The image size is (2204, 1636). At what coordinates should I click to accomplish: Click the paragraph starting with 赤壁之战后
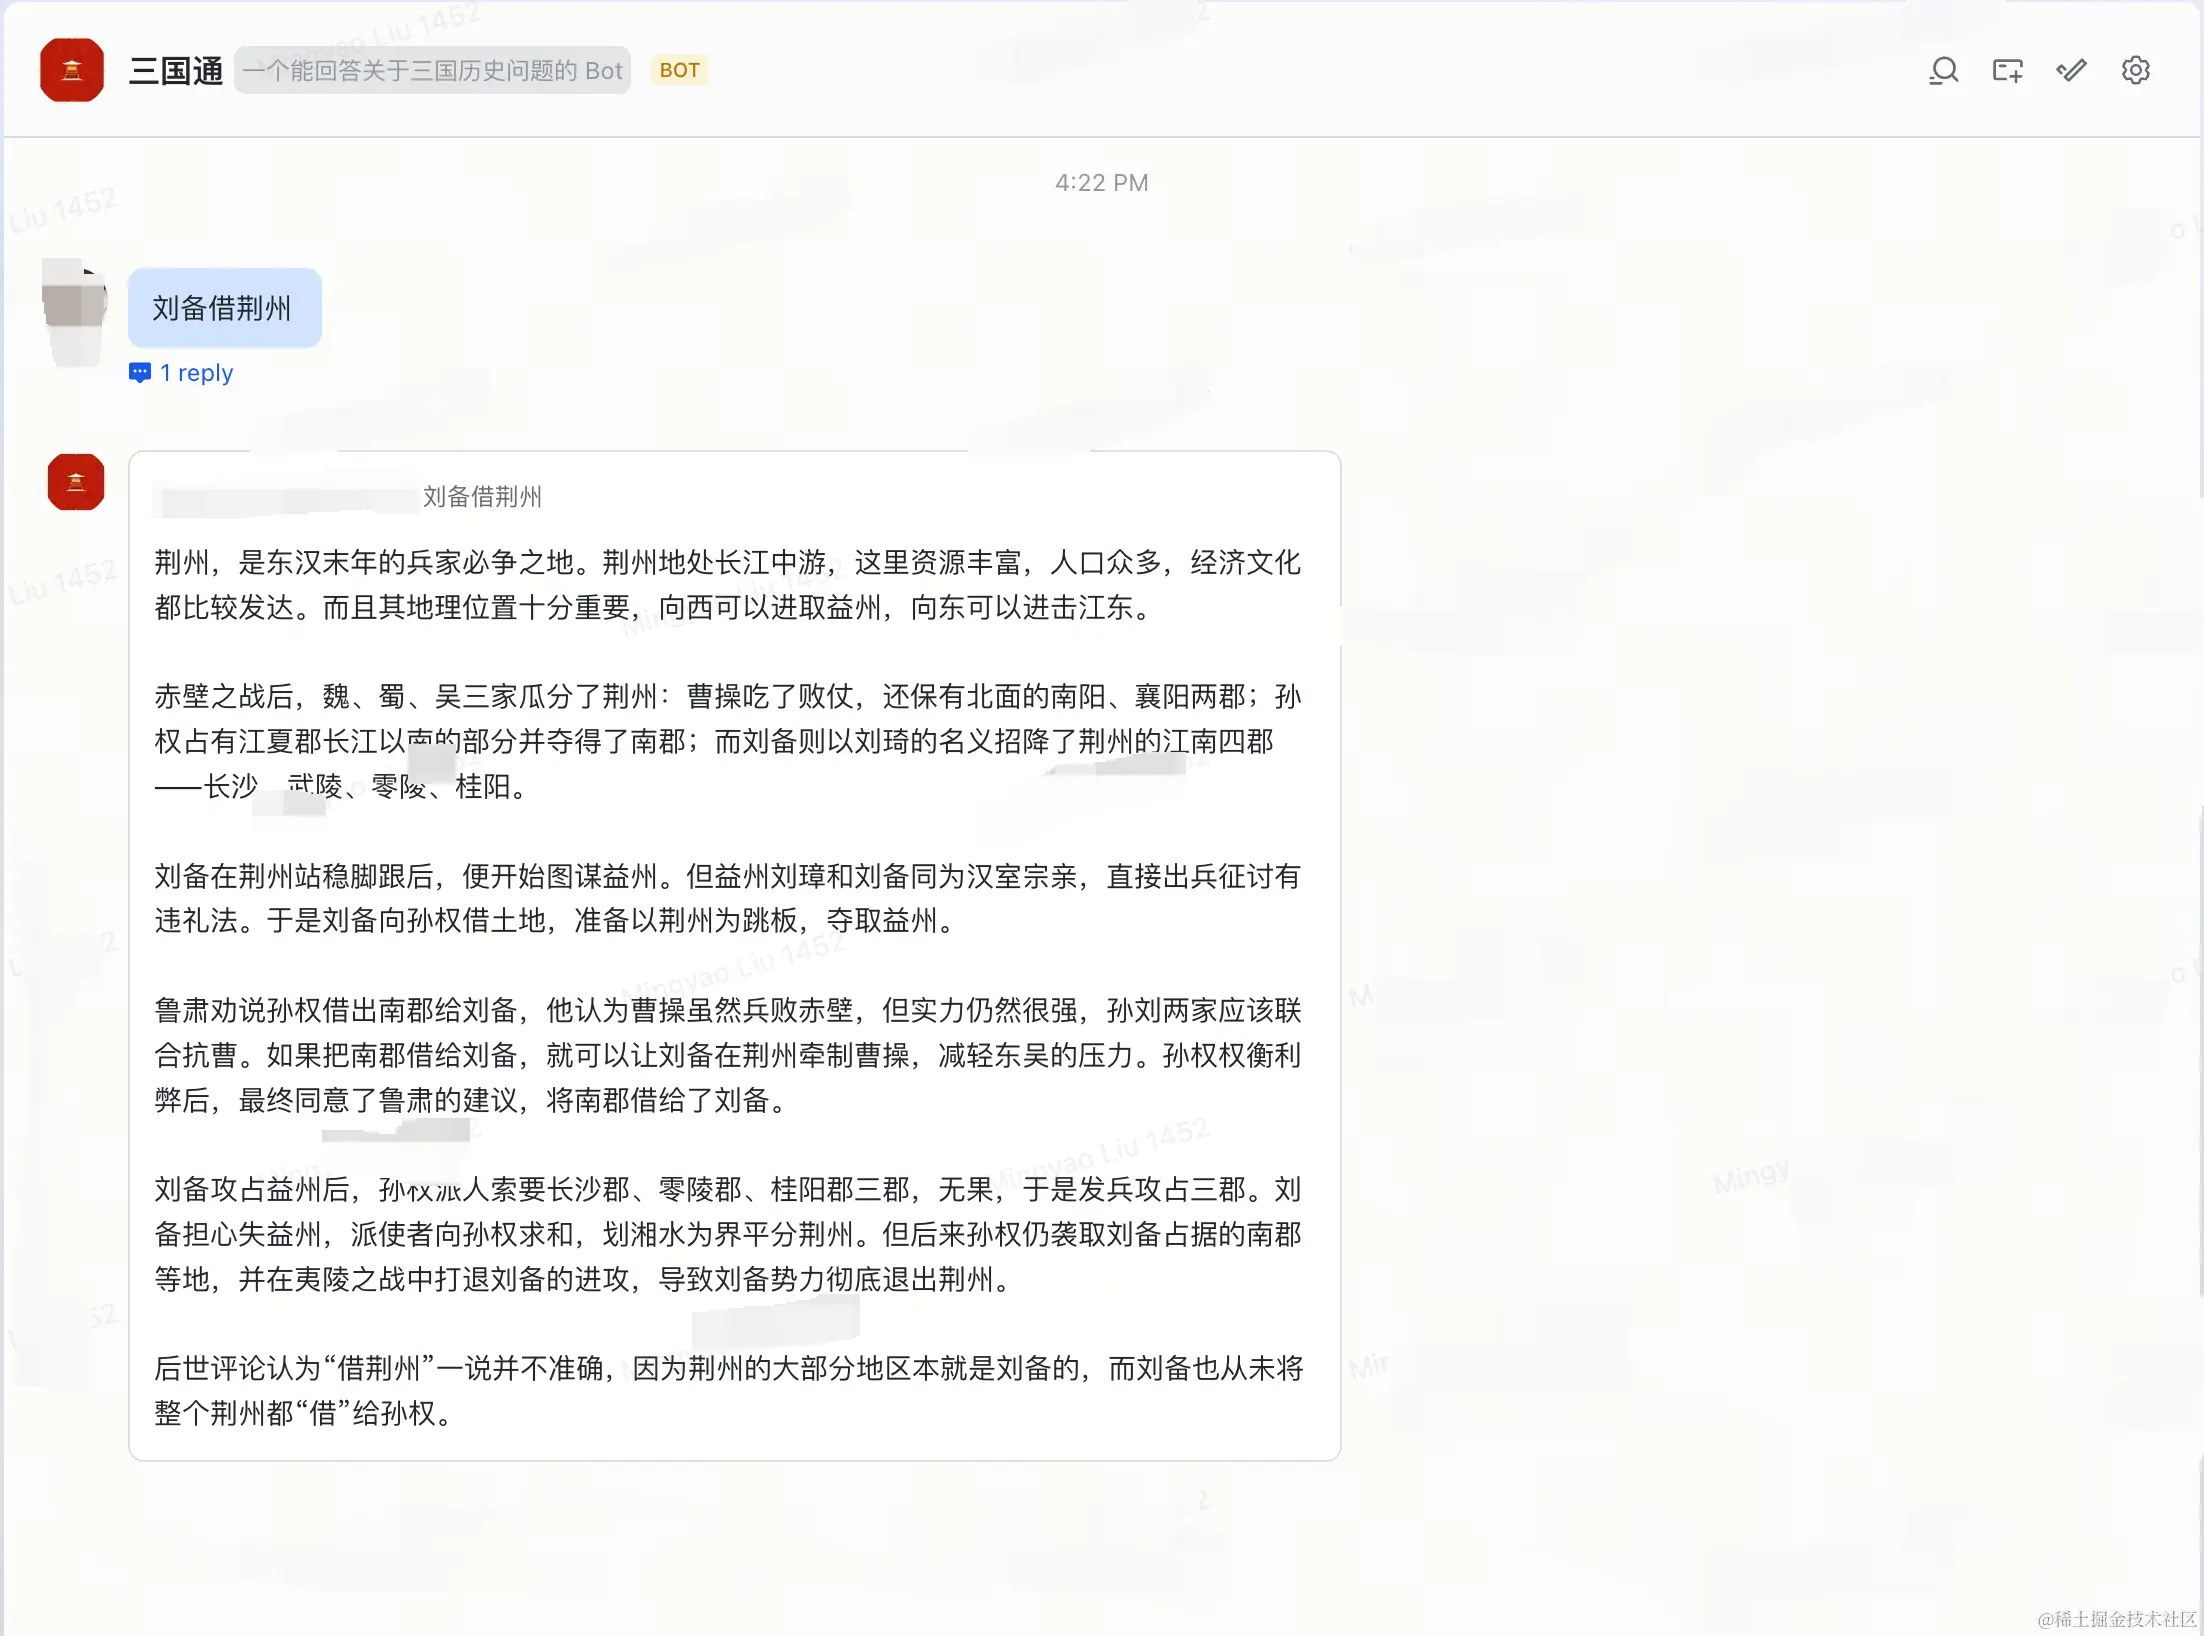pyautogui.click(x=727, y=741)
